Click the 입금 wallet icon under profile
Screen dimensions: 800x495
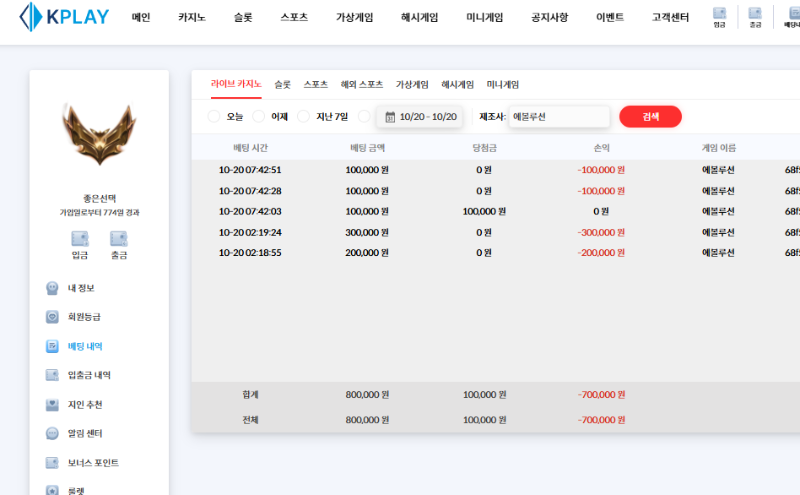tap(80, 244)
